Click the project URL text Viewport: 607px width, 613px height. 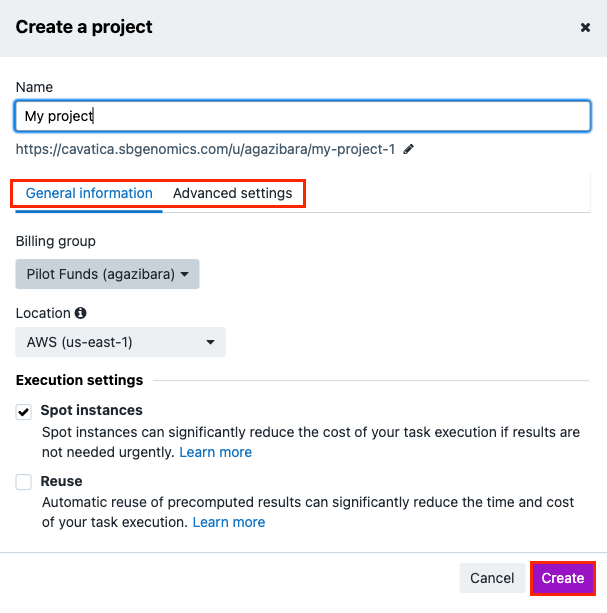point(205,149)
